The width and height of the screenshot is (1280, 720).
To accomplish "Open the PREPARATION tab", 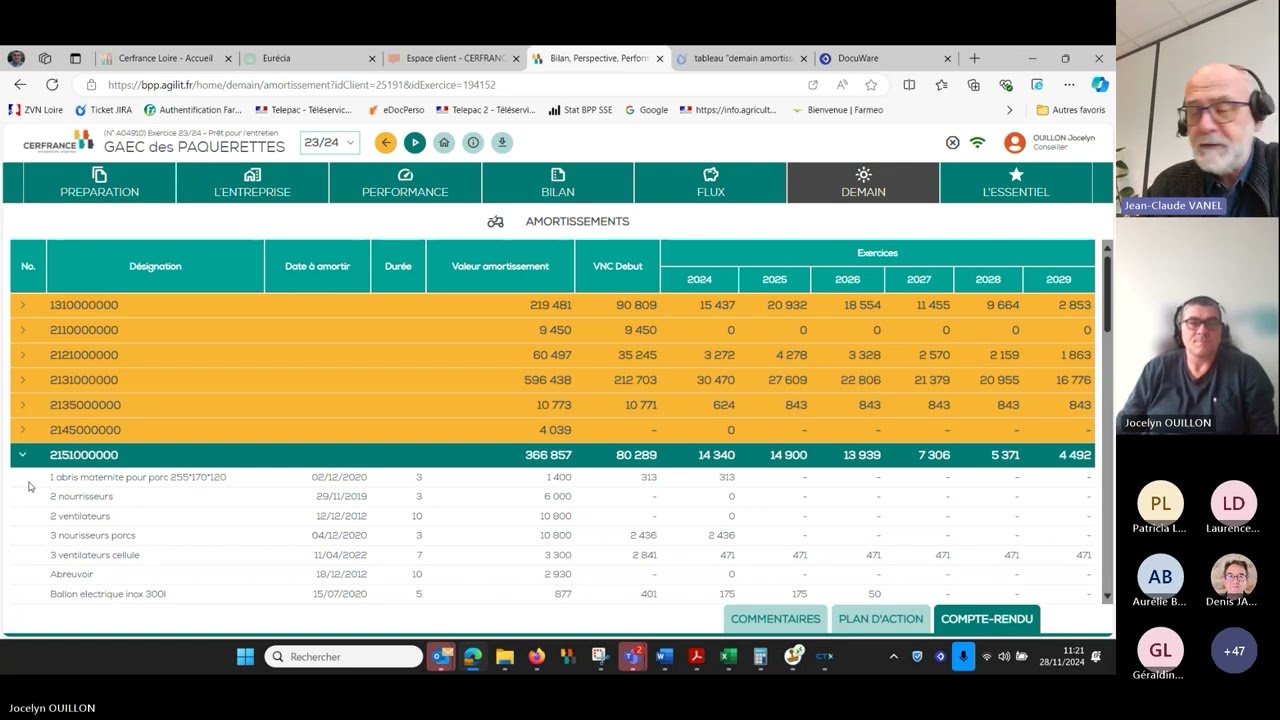I will tap(100, 183).
